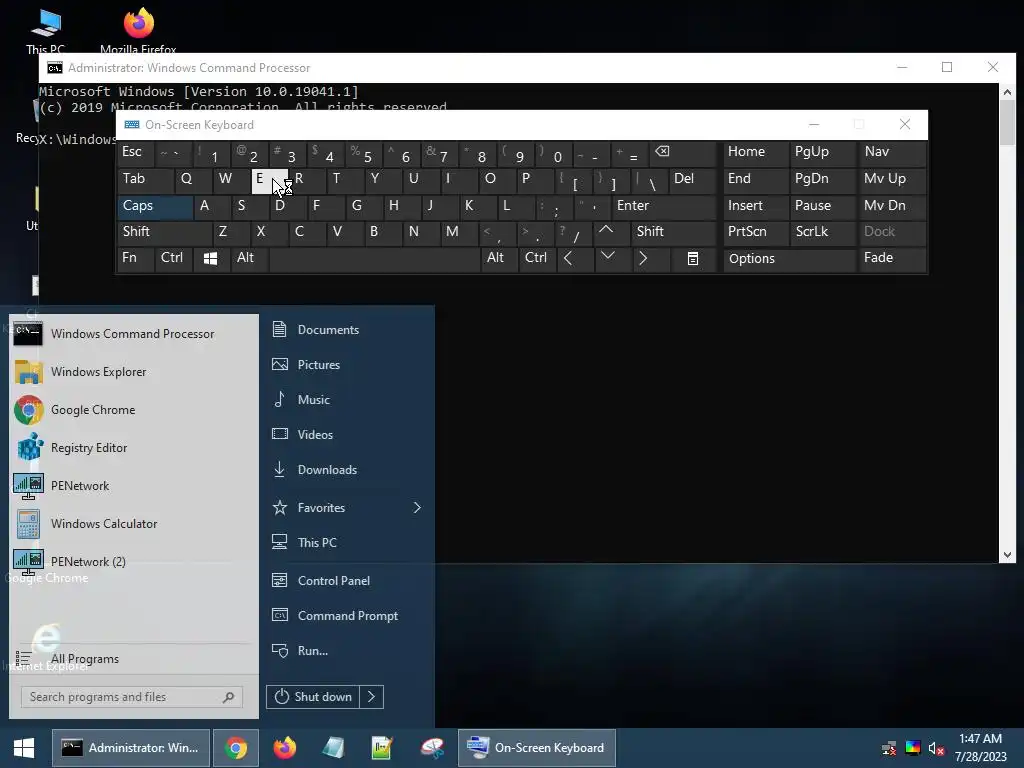This screenshot has width=1024, height=768.
Task: Open Registry Editor from Start menu
Action: 134,448
